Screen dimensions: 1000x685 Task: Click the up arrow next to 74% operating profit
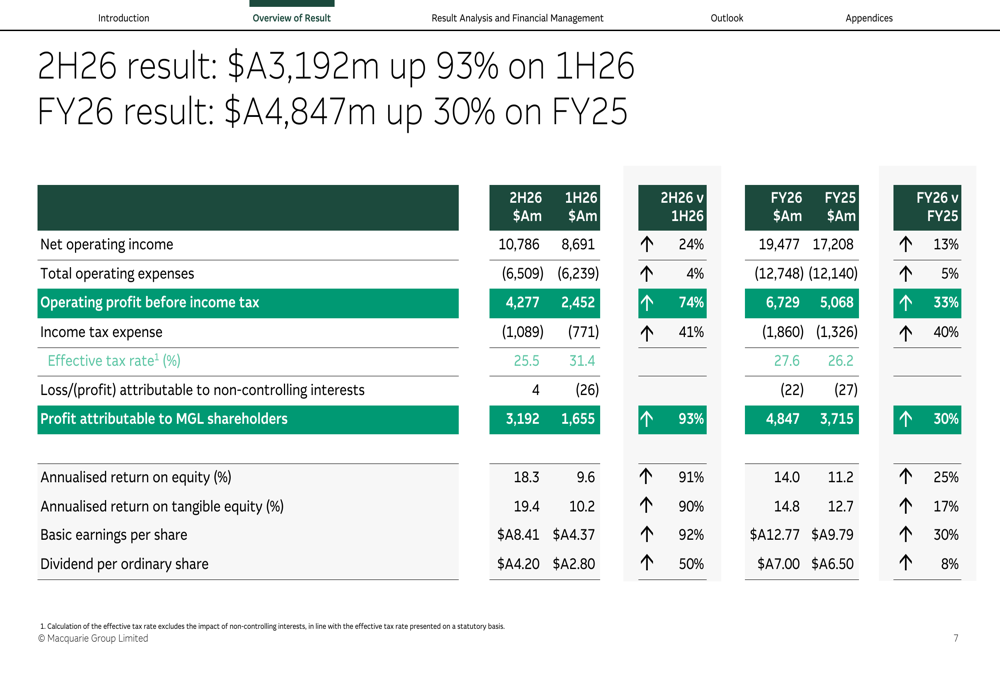point(647,303)
